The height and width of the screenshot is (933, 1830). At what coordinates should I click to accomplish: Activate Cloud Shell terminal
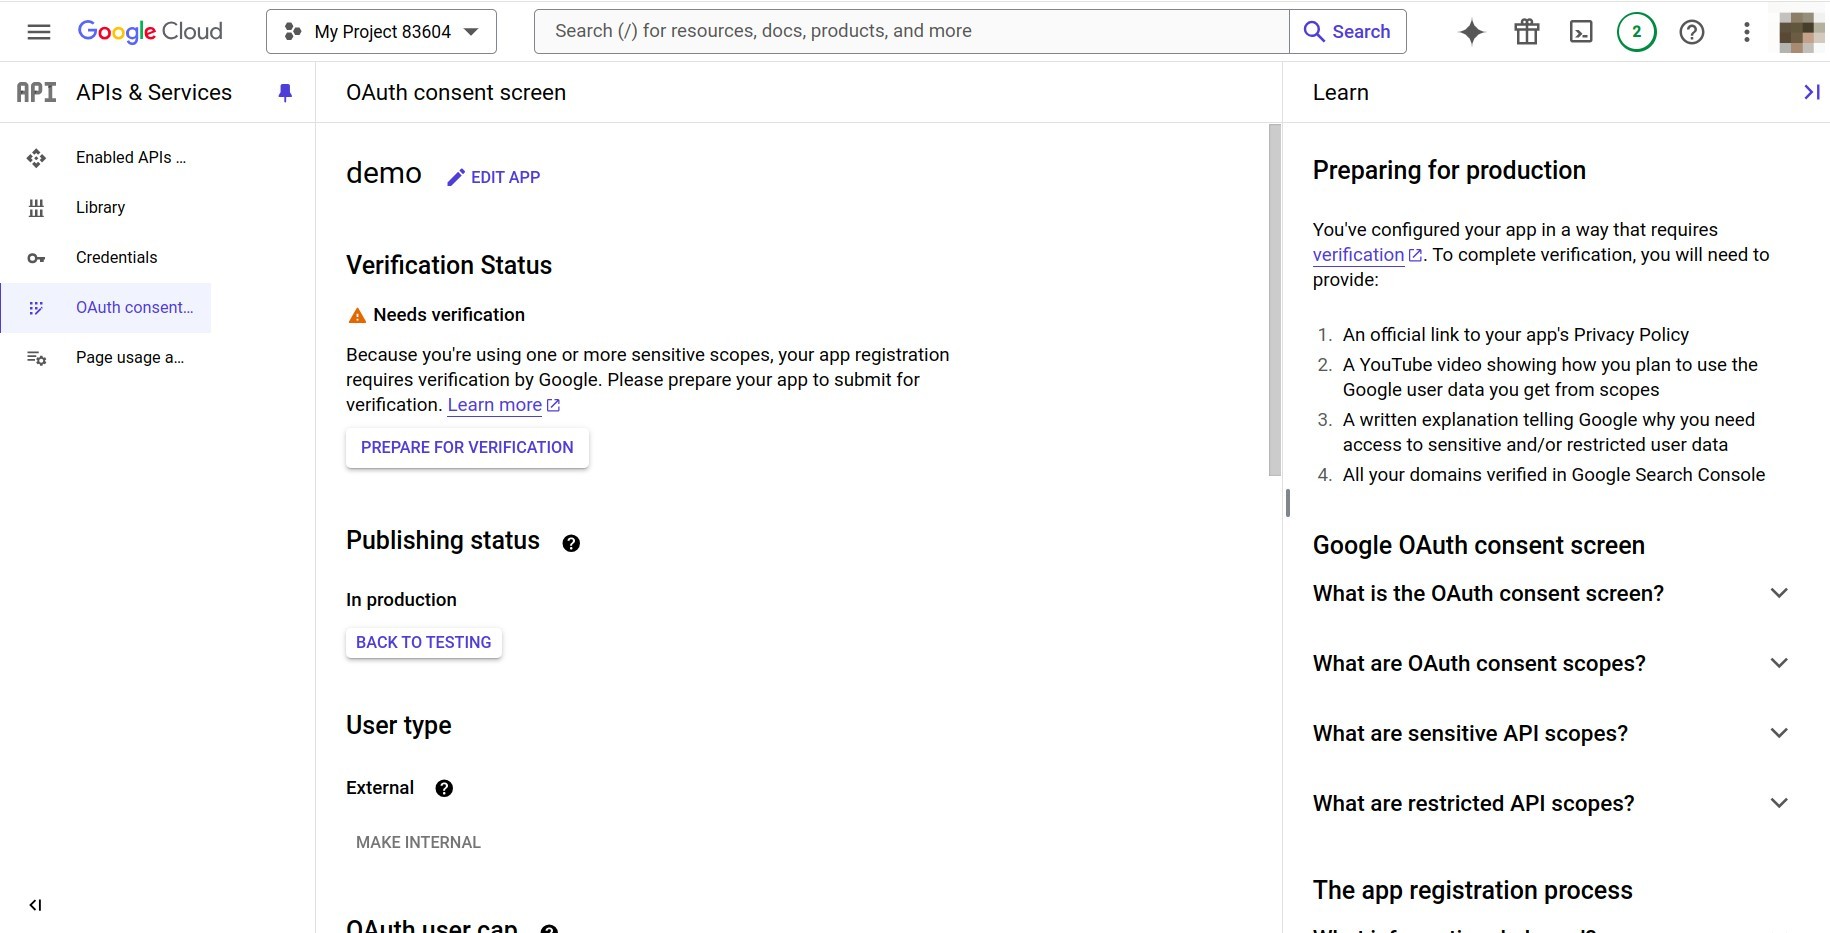point(1581,31)
